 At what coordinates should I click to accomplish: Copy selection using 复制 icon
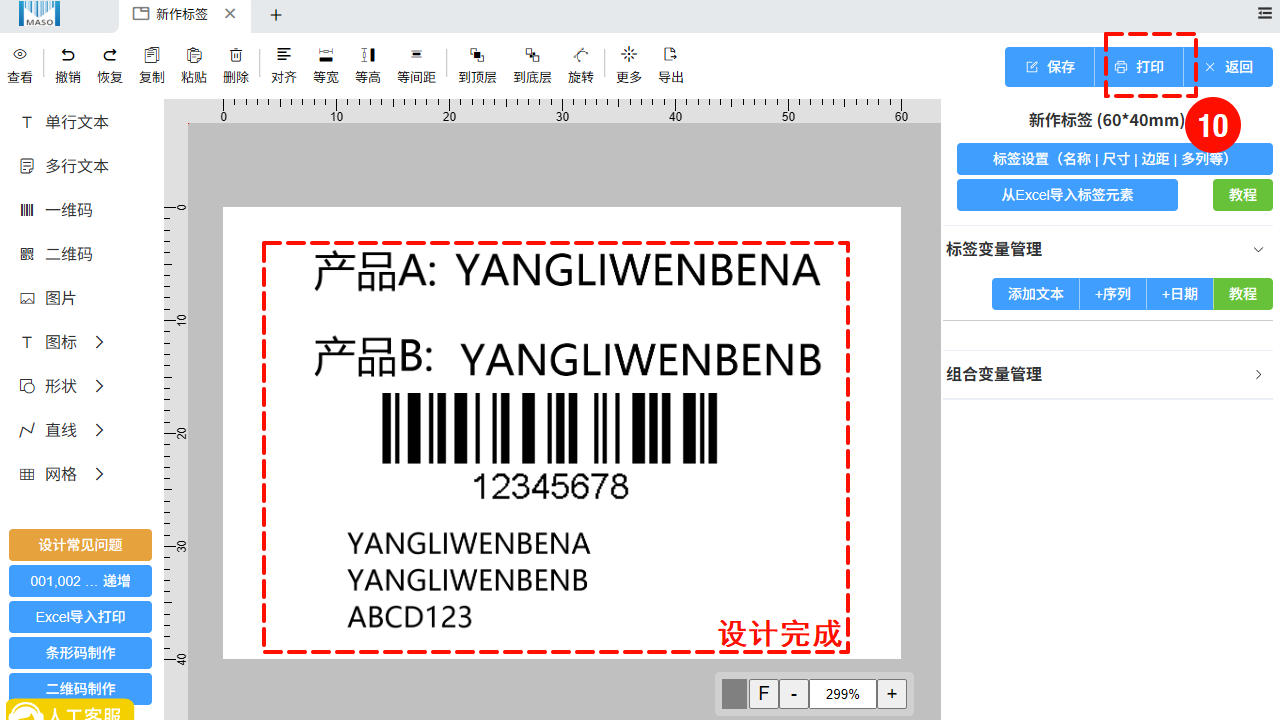coord(152,55)
